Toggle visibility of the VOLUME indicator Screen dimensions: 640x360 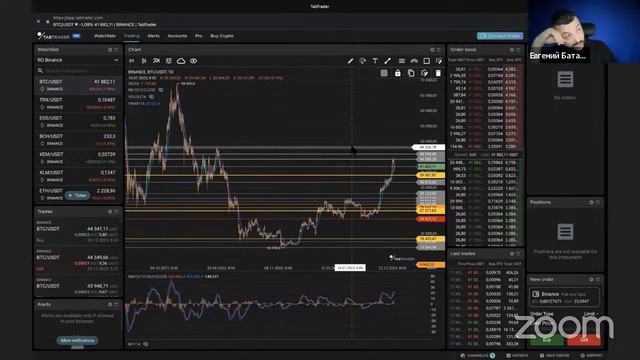151,97
